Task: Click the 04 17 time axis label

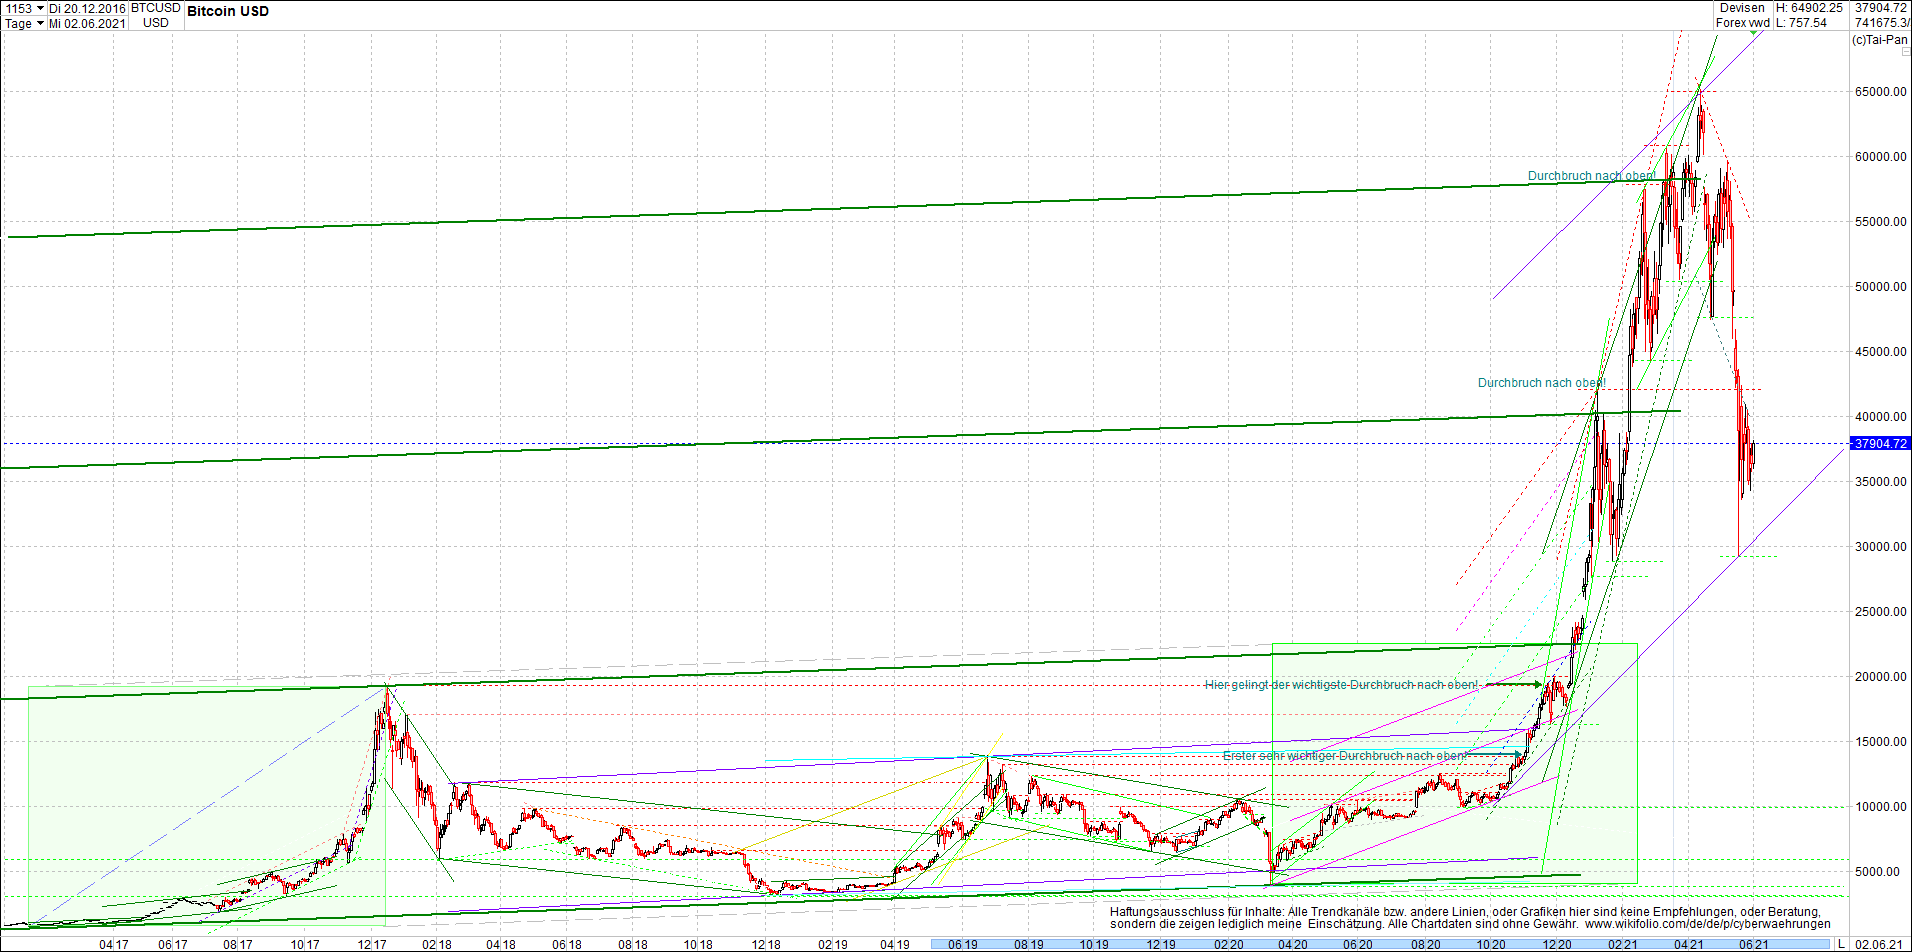Action: pos(114,944)
